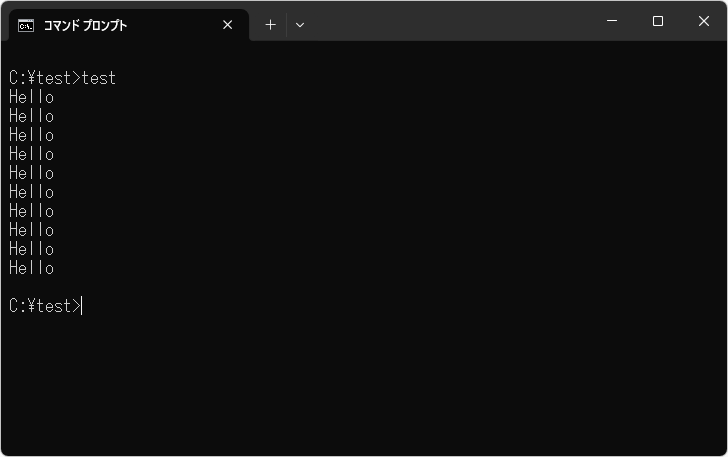Minimize the terminal window
Image resolution: width=728 pixels, height=457 pixels.
click(612, 21)
